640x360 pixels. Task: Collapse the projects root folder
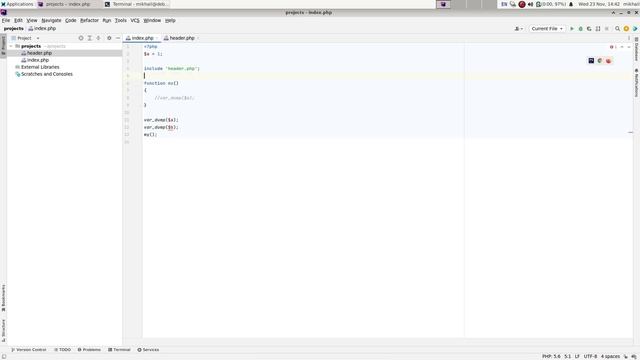[x=11, y=46]
